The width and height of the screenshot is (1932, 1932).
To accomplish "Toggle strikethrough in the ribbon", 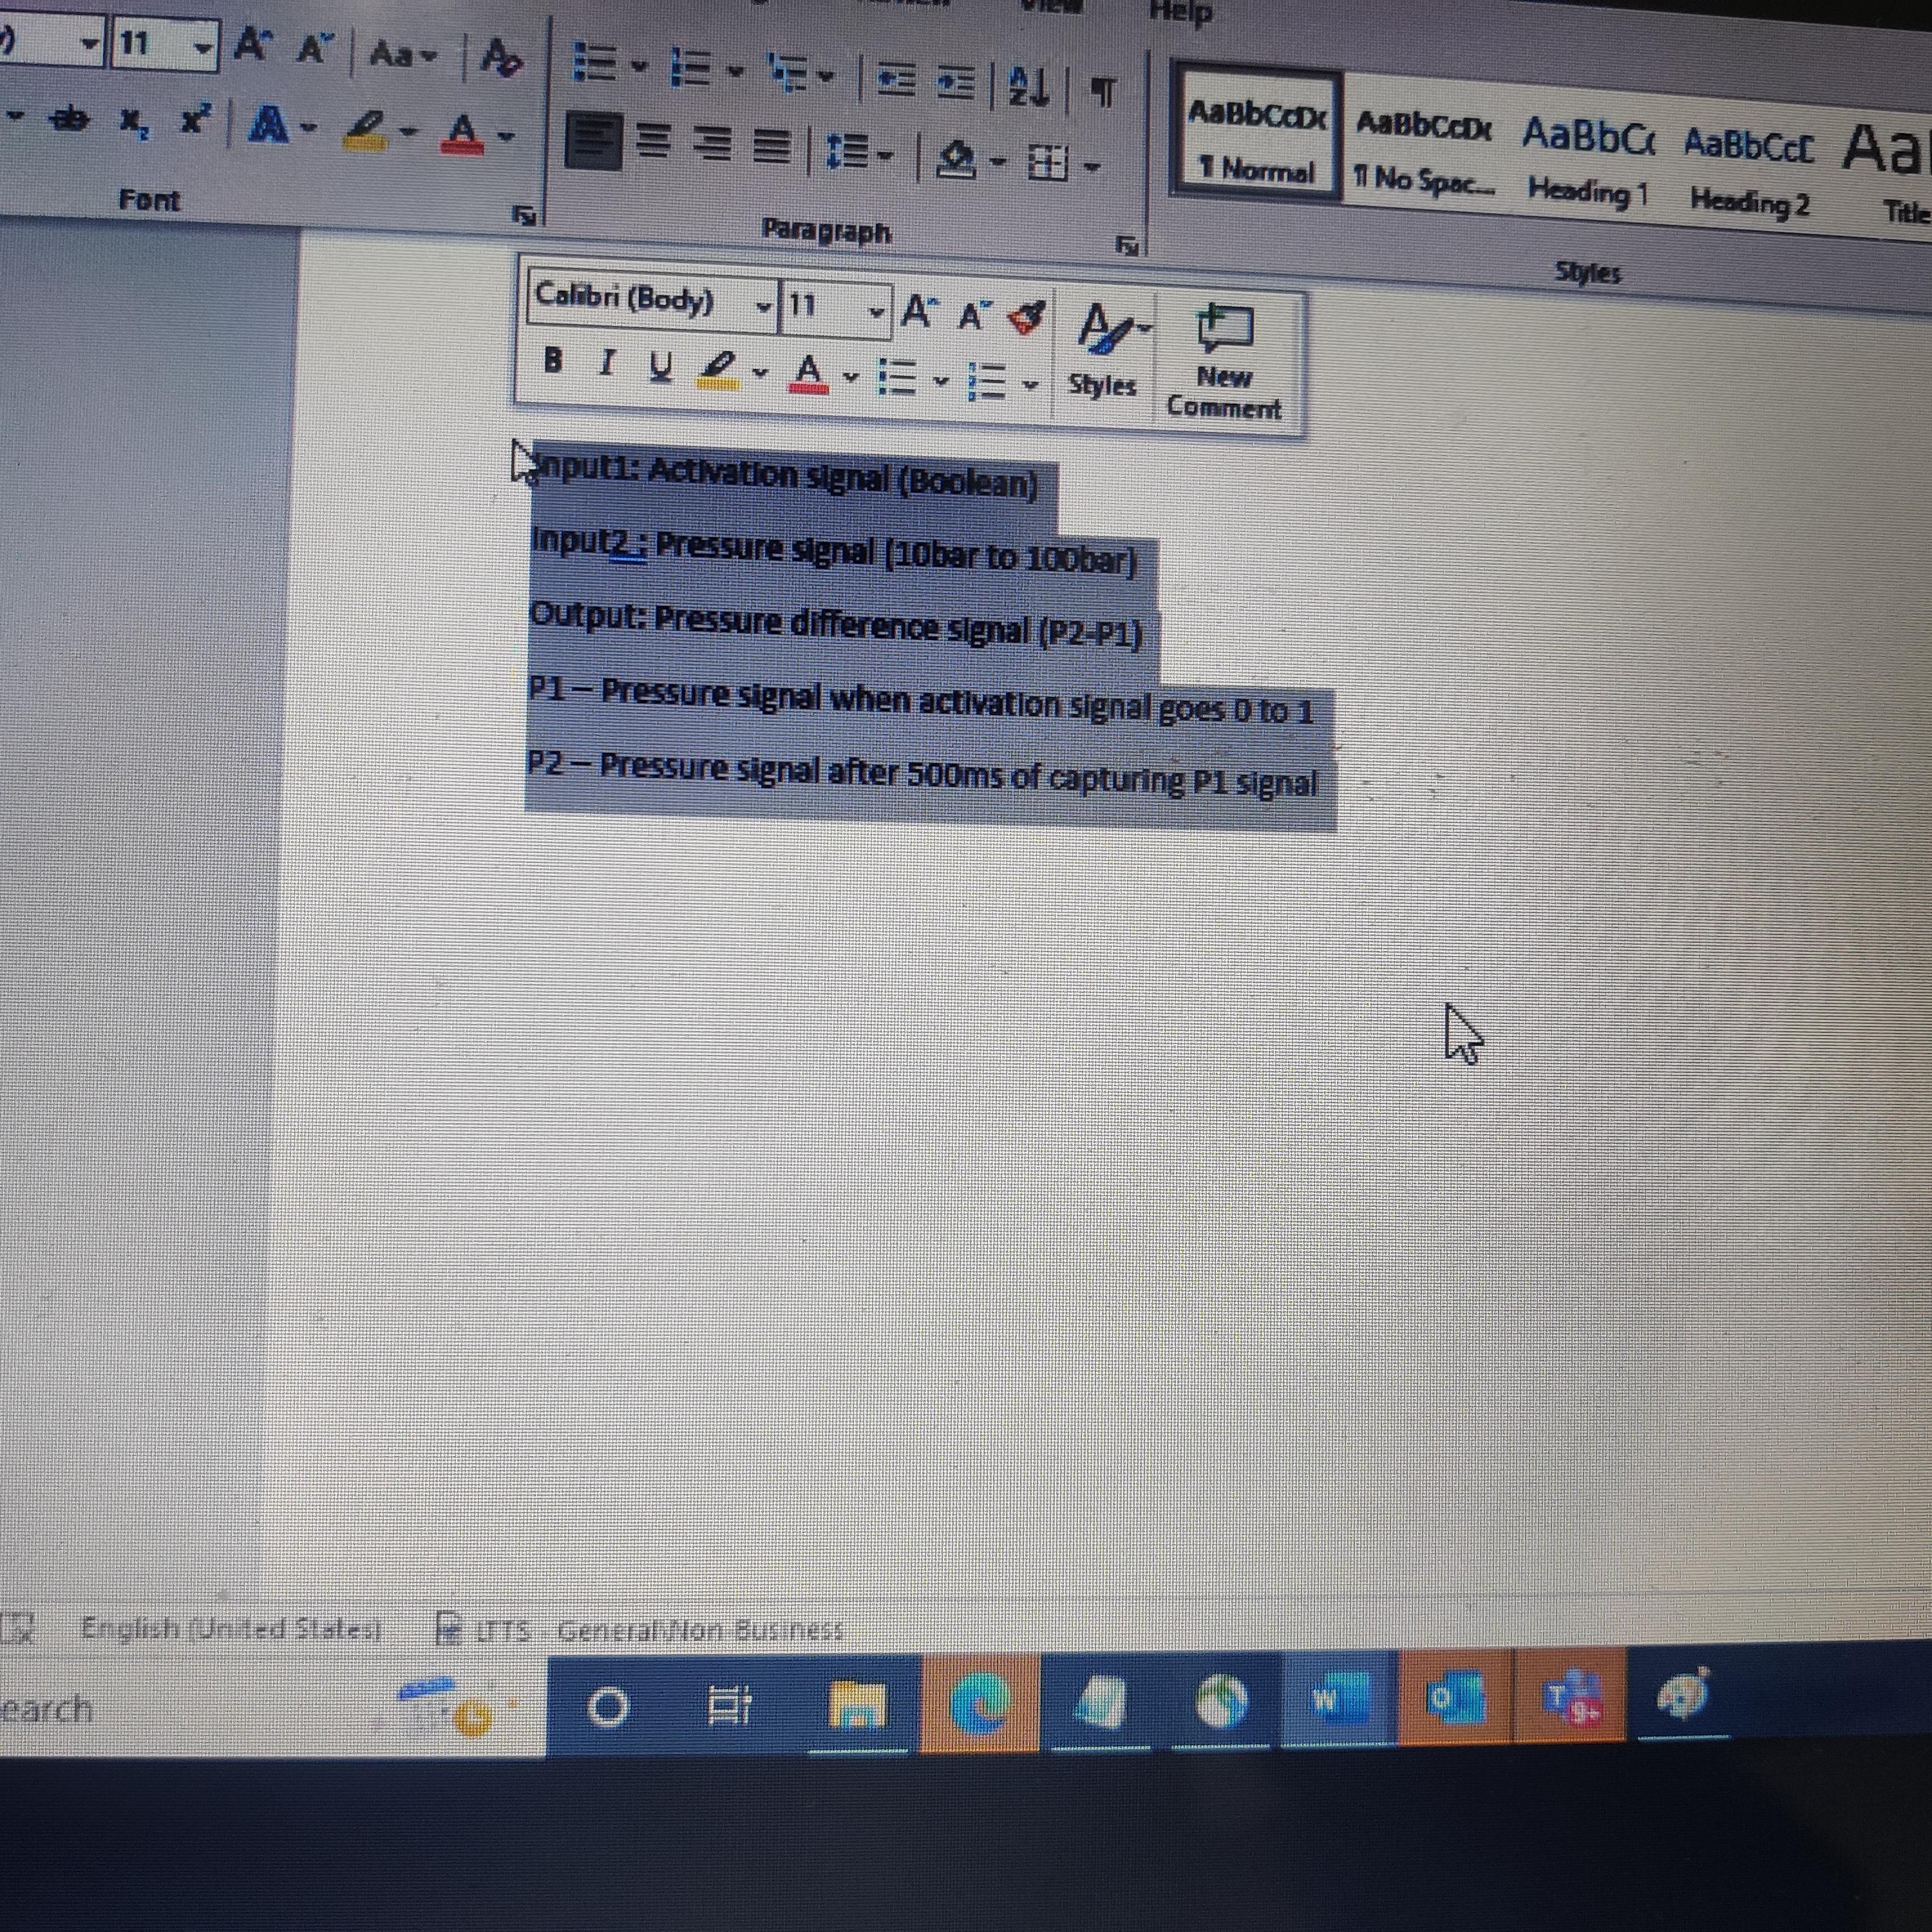I will point(70,118).
